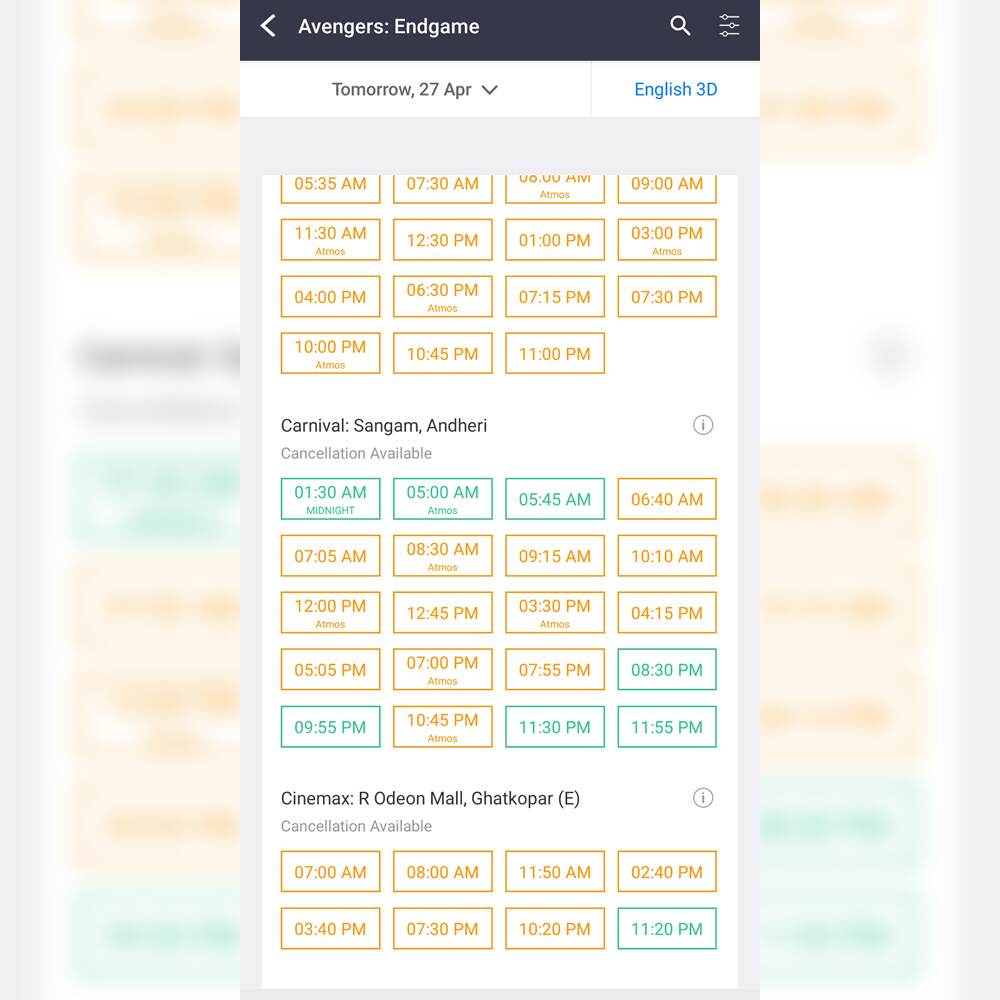
Task: Open the Cinemax: R Odeon Mall, Ghatkopar title
Action: point(430,798)
